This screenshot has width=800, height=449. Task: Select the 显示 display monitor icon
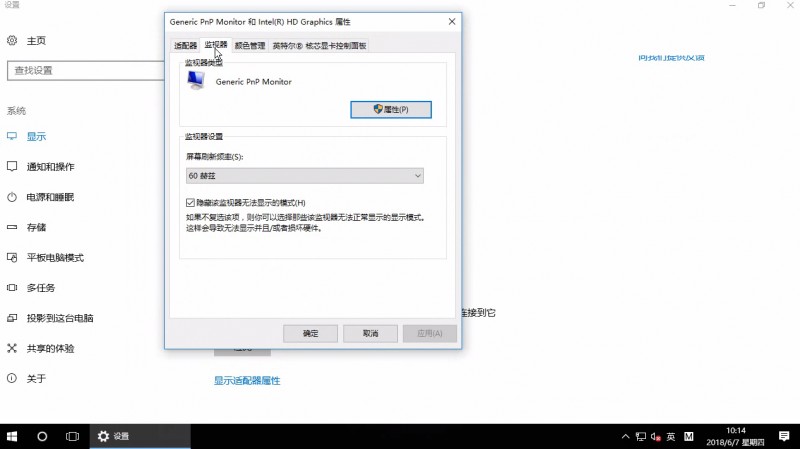tap(12, 136)
